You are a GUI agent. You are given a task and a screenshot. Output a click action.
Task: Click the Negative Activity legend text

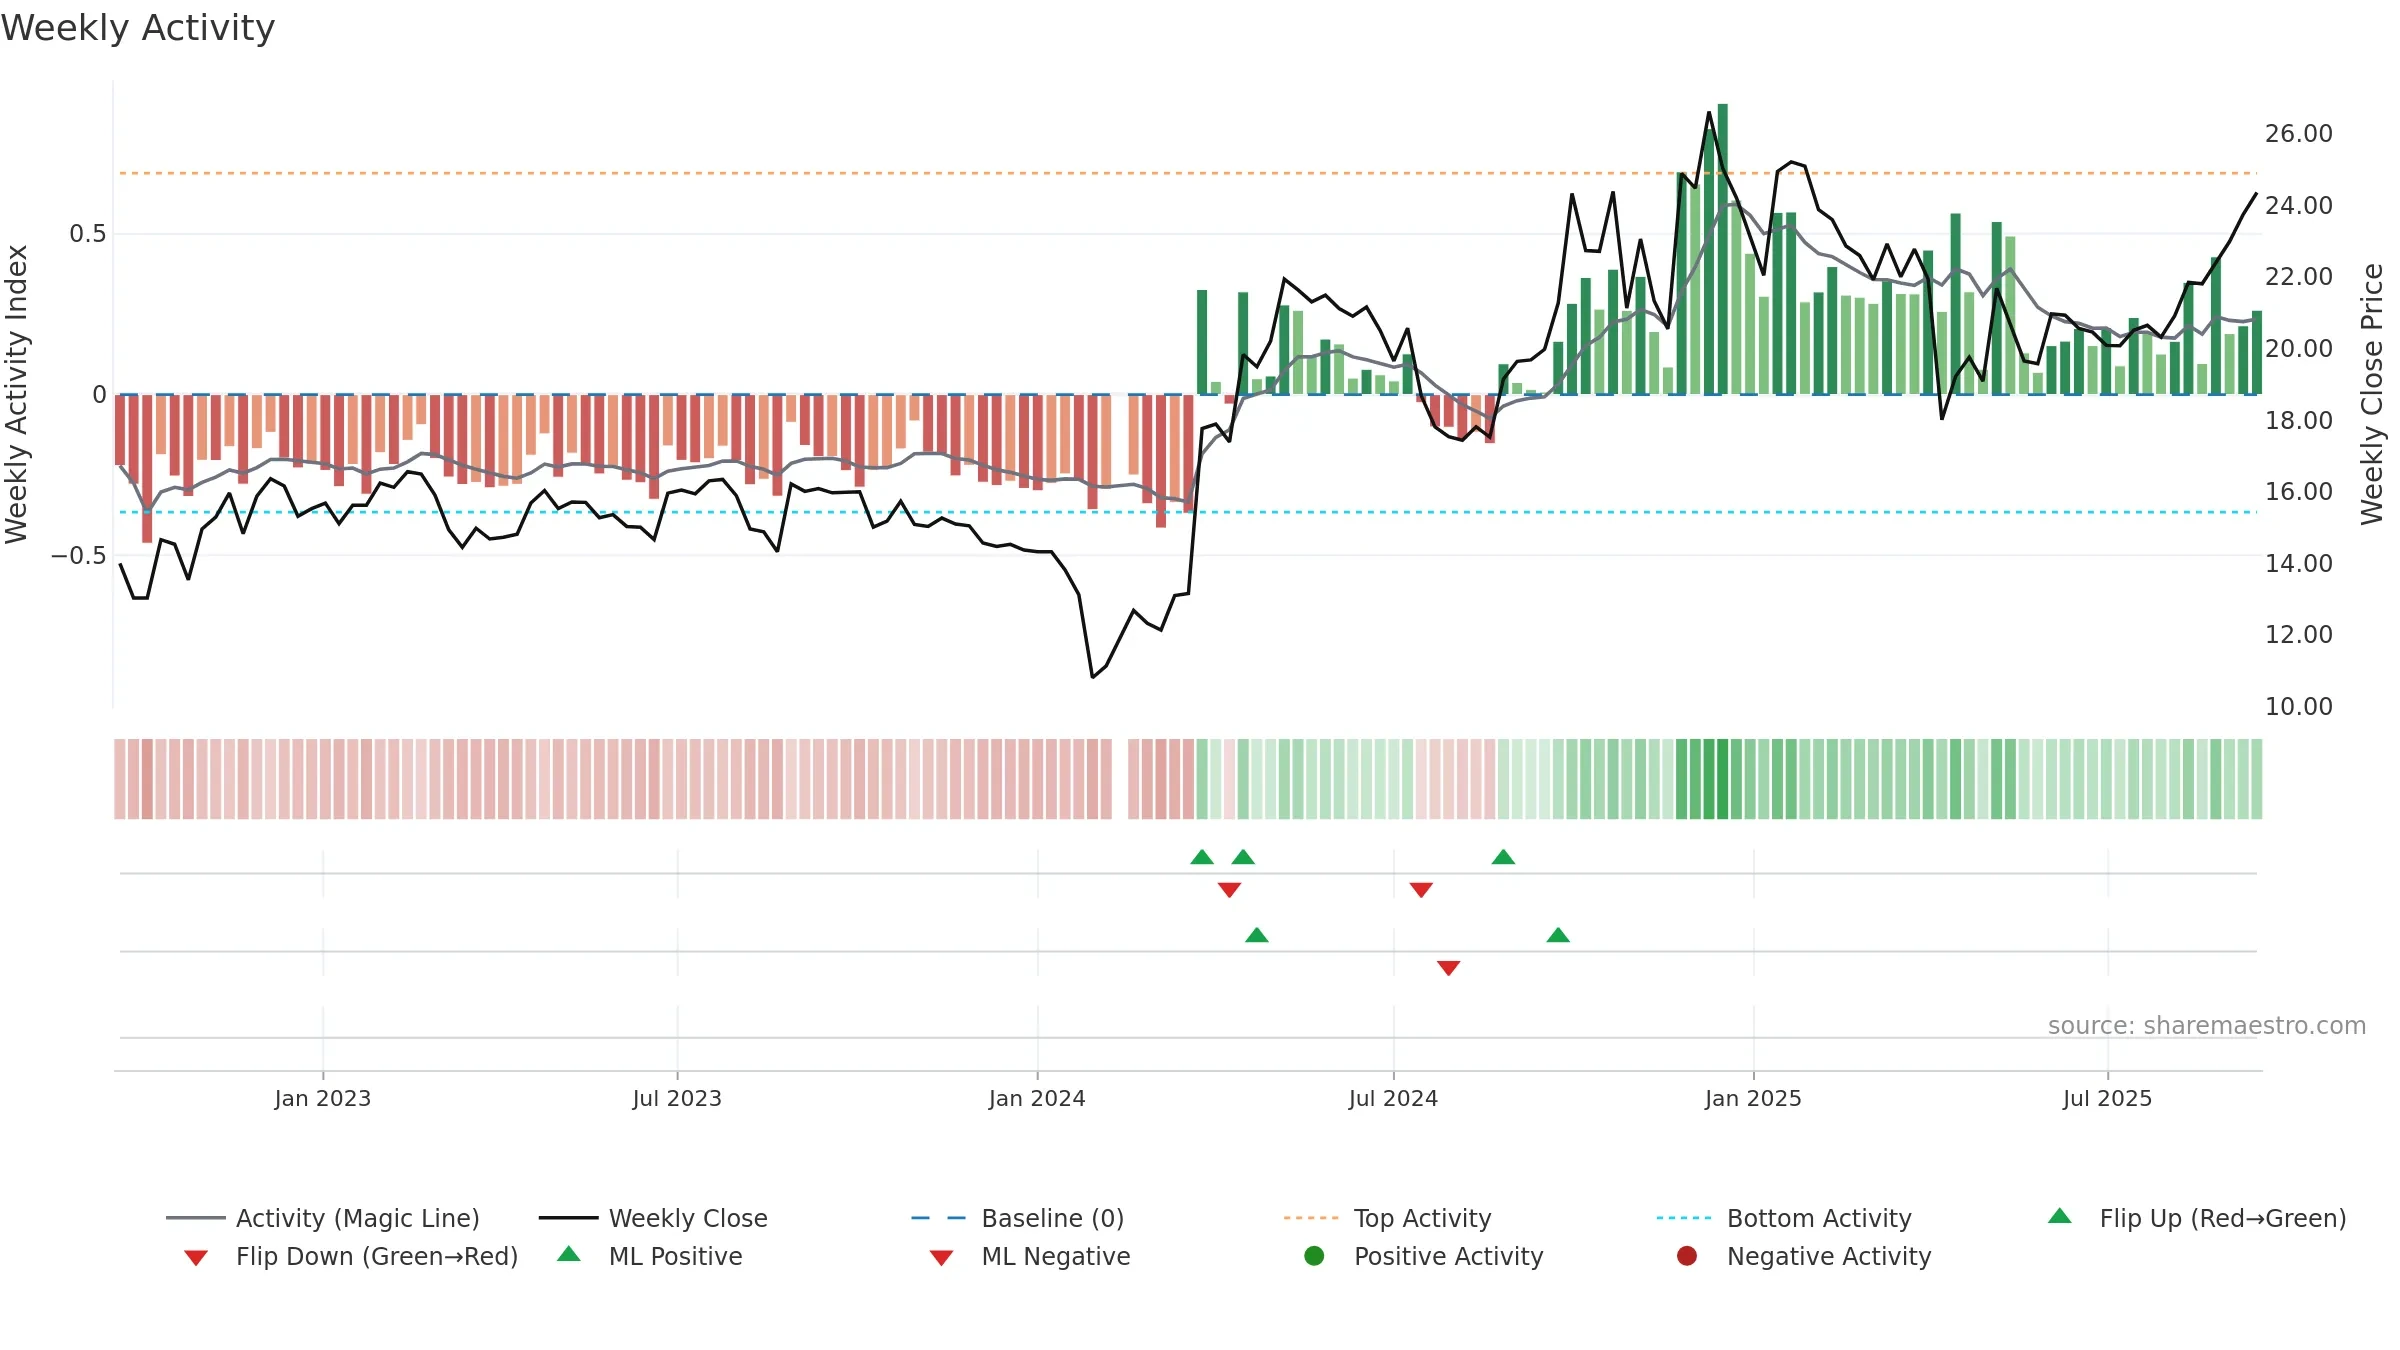click(1829, 1256)
